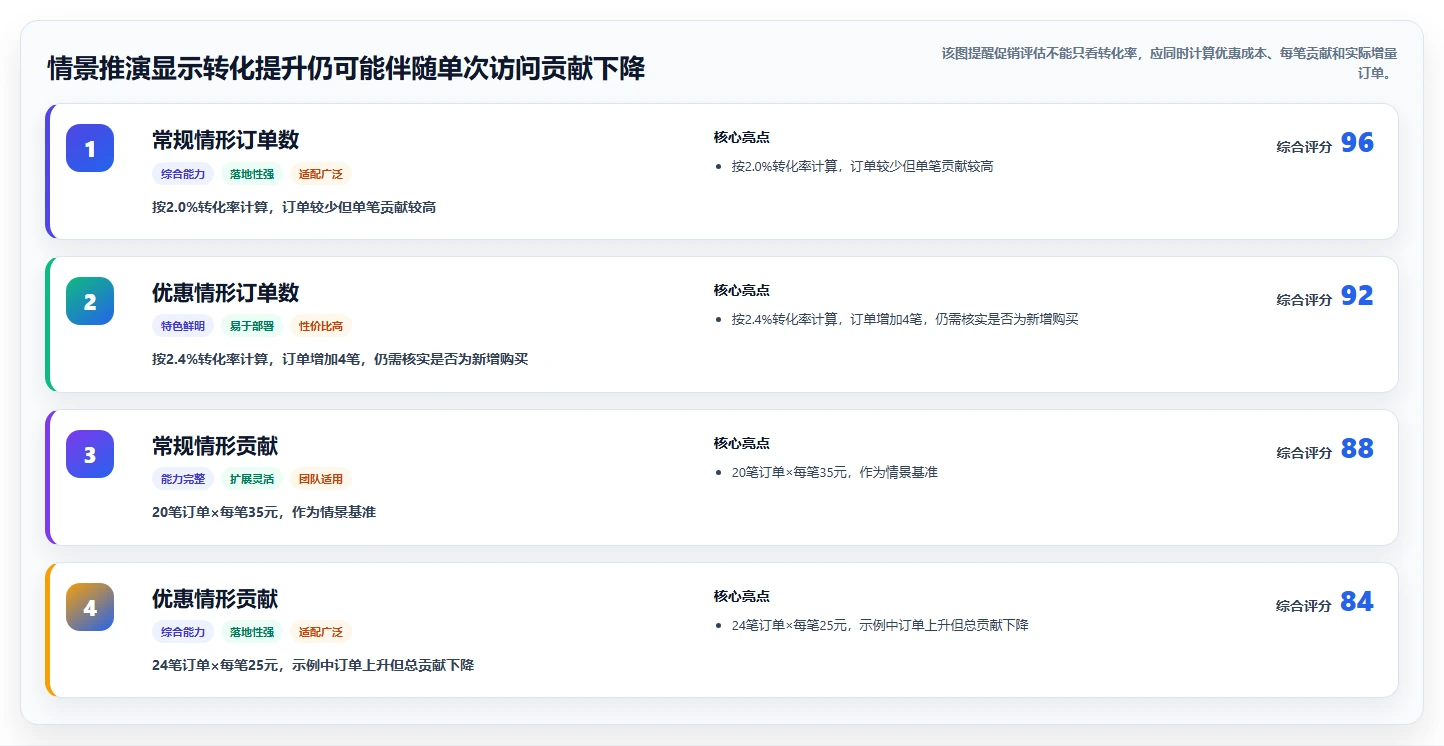
Task: Click the 扩展灵活 tag
Action: [x=252, y=479]
